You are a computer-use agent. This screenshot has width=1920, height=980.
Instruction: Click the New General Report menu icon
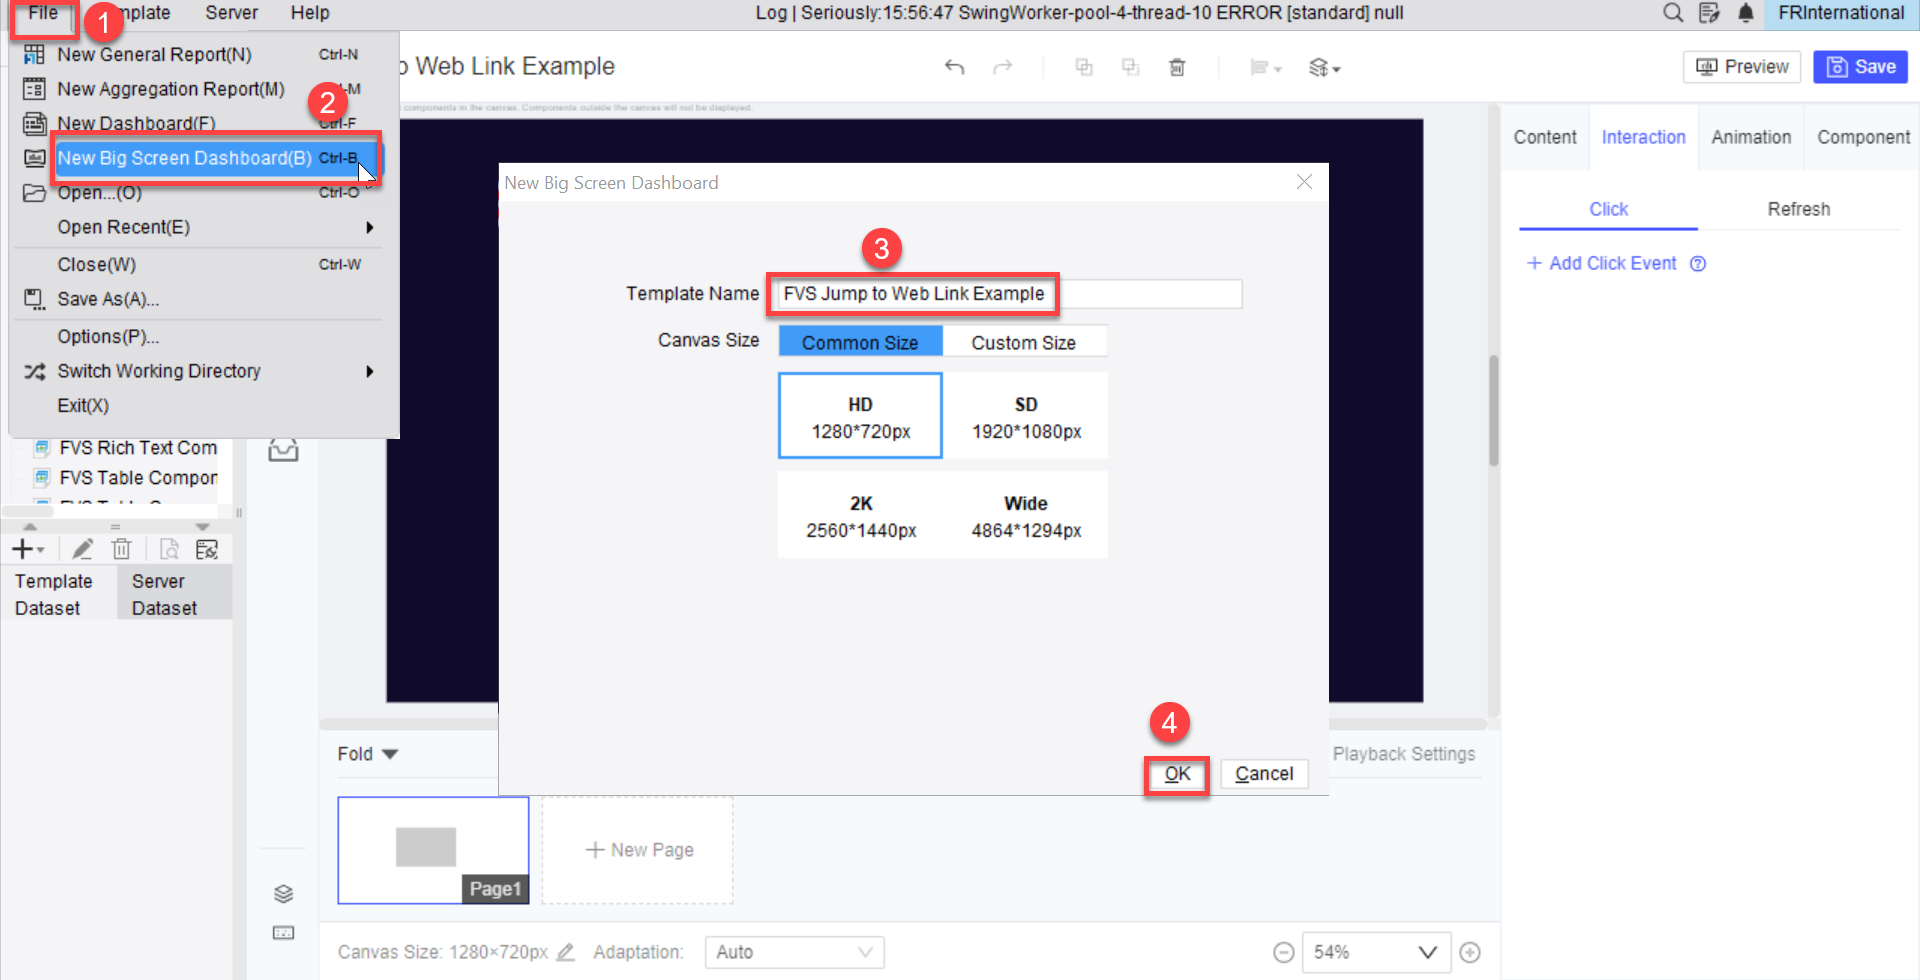[34, 55]
